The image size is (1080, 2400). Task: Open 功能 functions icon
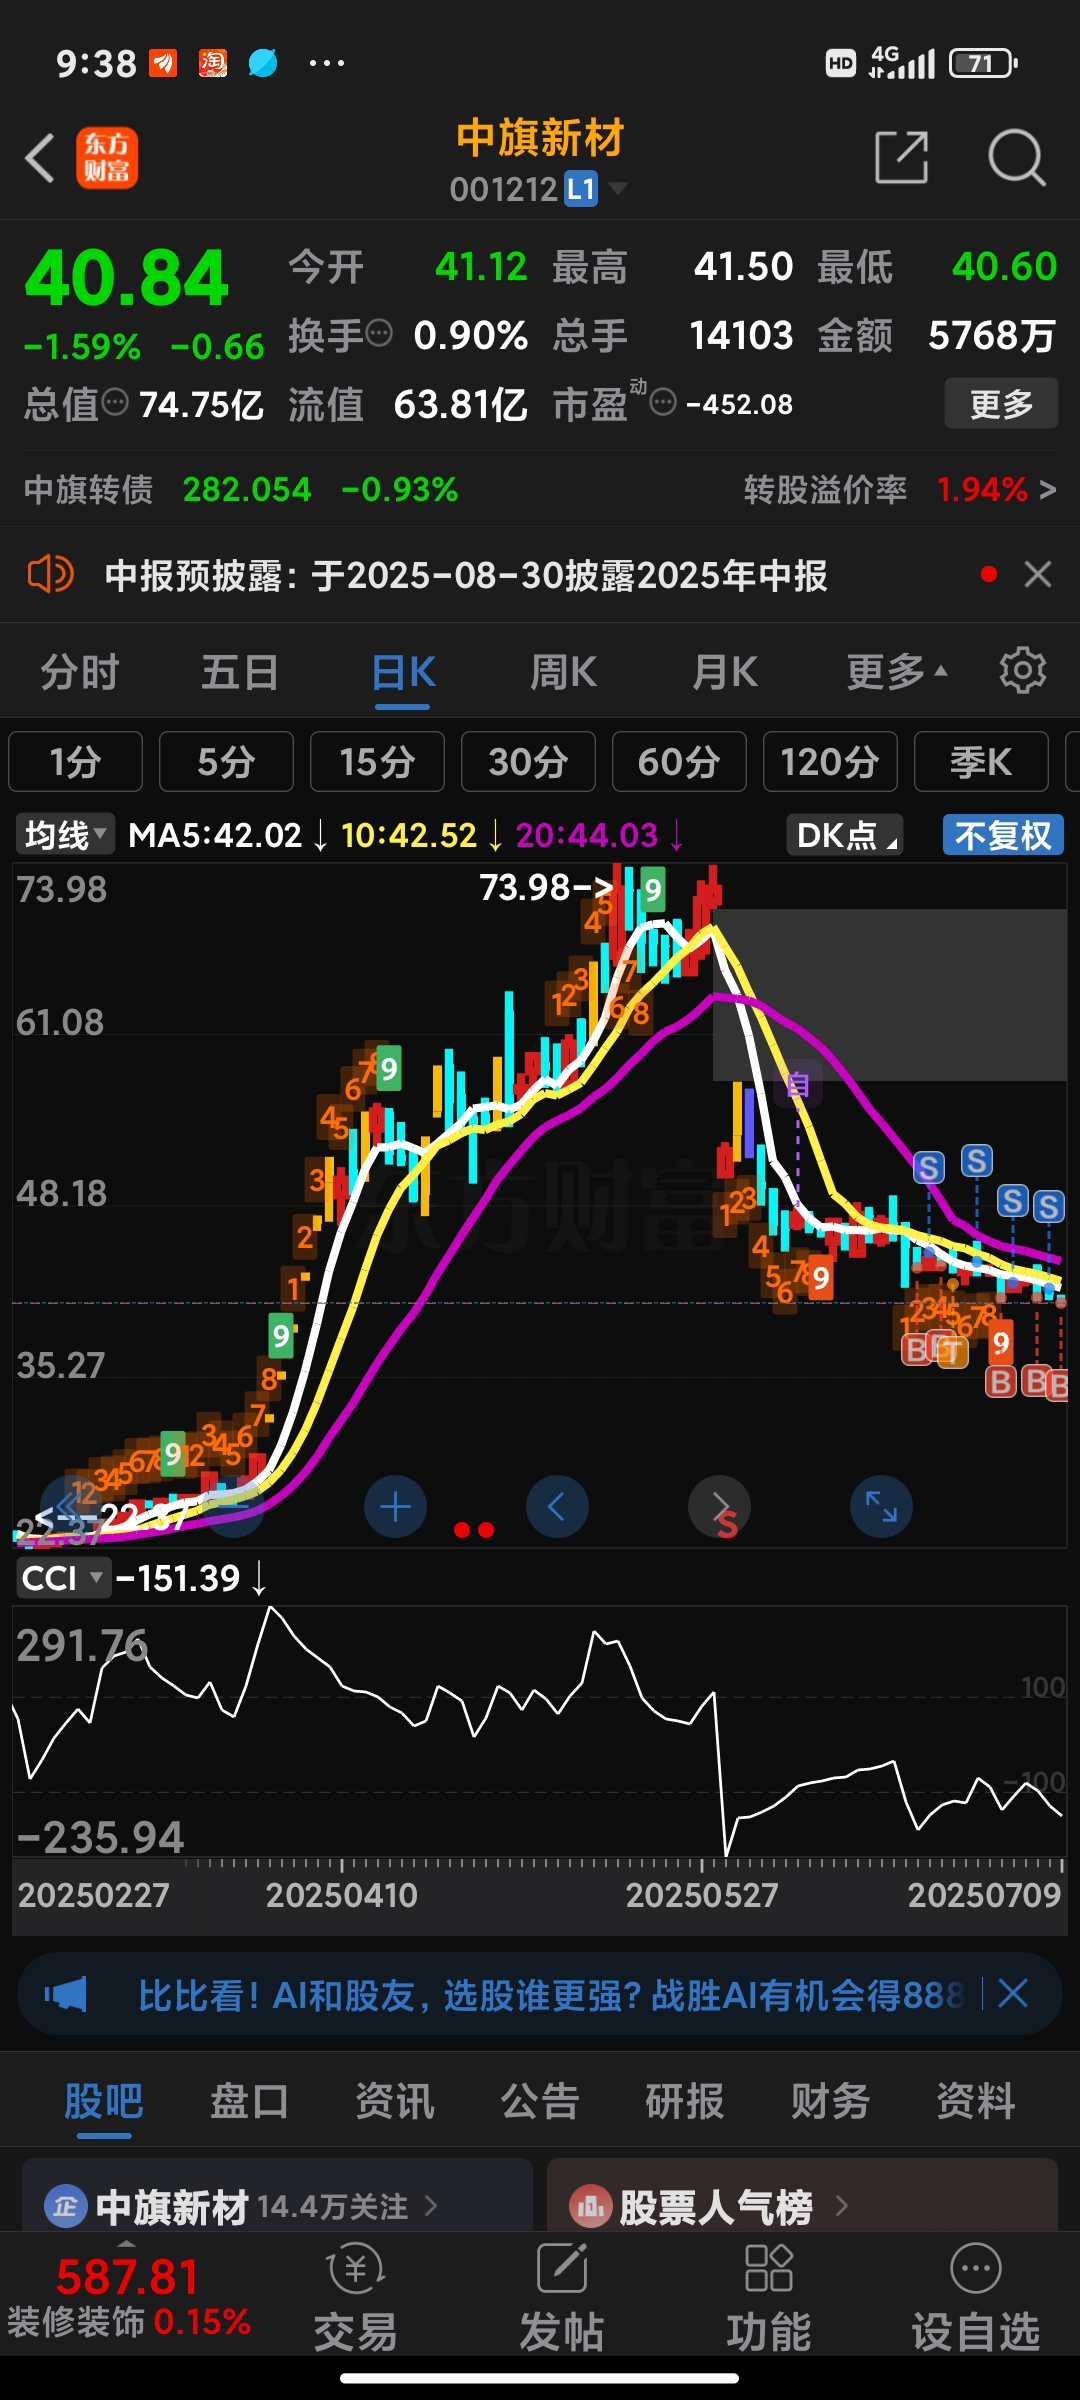click(x=768, y=2299)
